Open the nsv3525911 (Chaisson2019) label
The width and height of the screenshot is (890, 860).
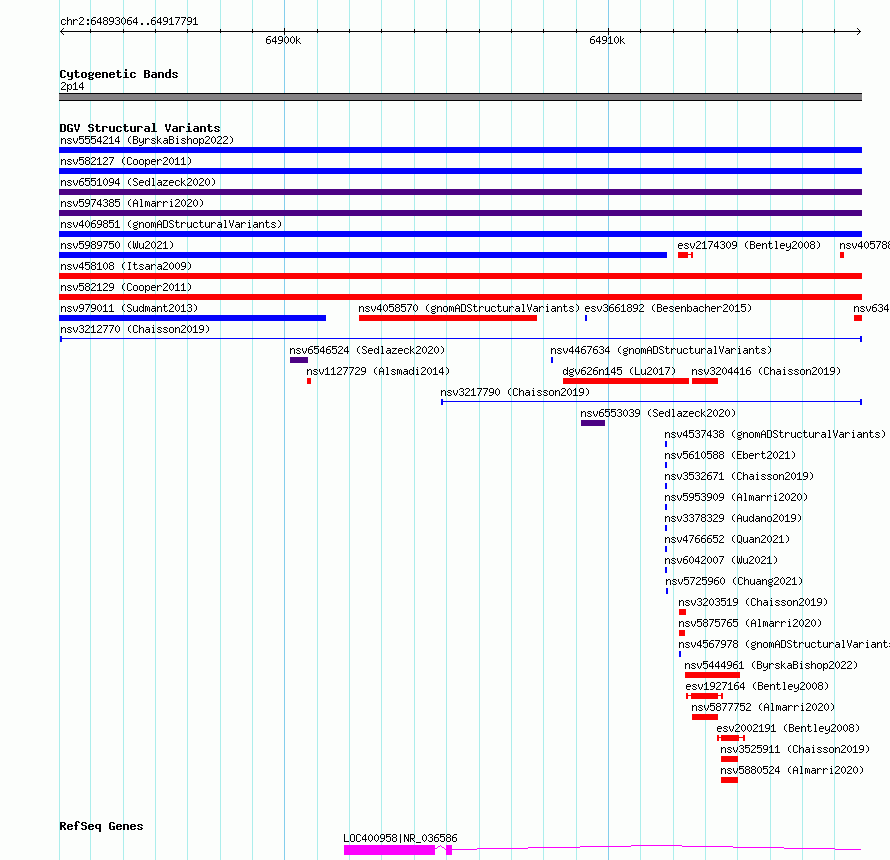pyautogui.click(x=795, y=749)
